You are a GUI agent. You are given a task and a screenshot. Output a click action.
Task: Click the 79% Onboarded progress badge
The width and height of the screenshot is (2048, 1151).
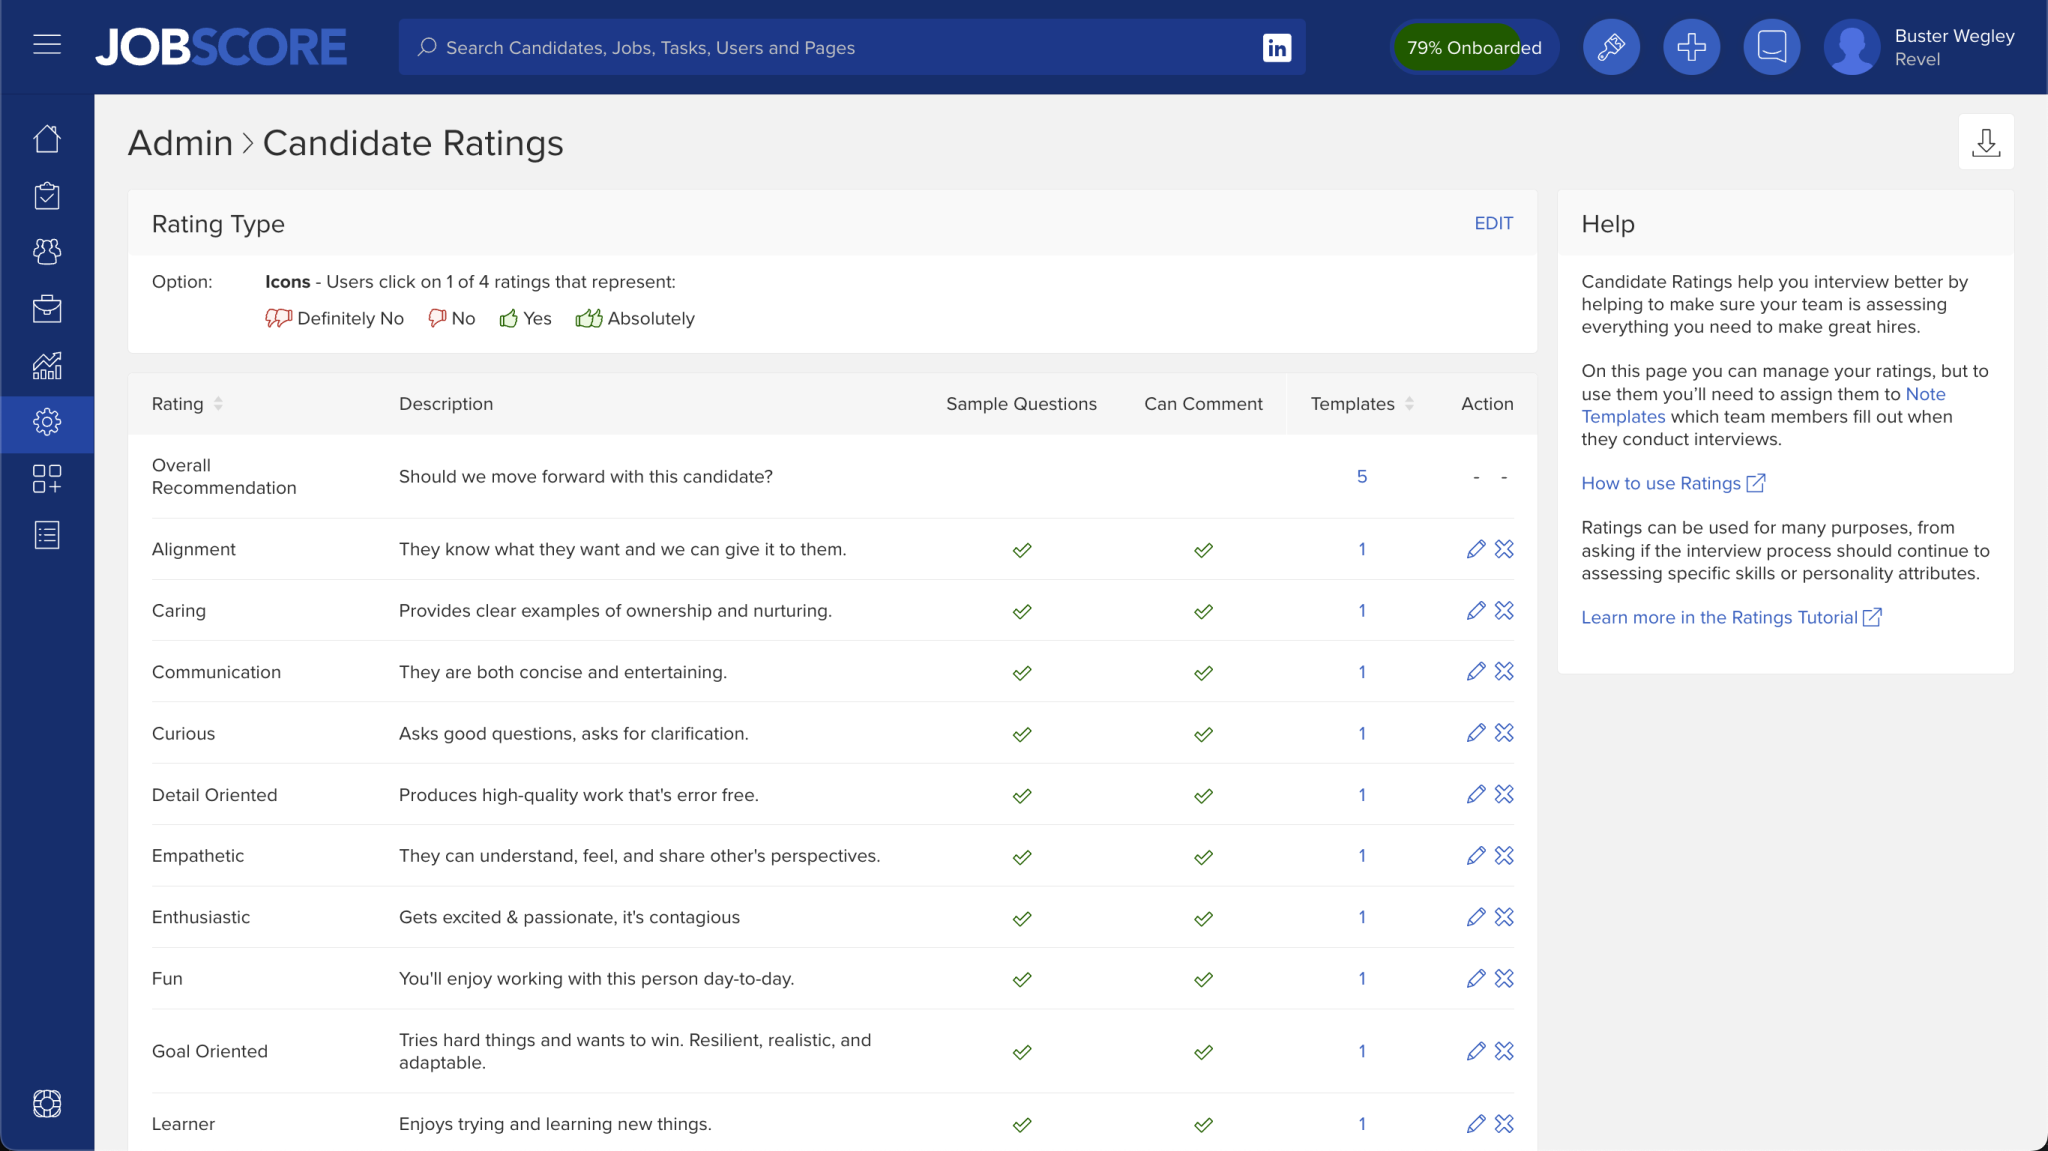point(1473,46)
